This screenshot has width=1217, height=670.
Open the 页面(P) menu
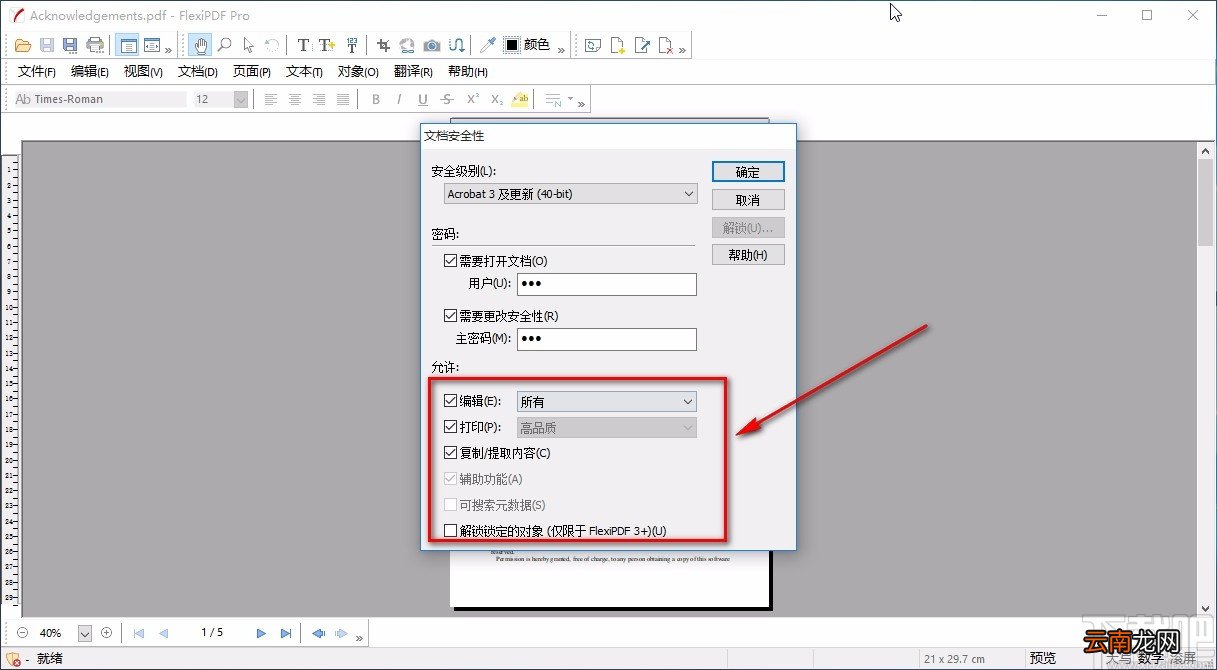pyautogui.click(x=252, y=72)
